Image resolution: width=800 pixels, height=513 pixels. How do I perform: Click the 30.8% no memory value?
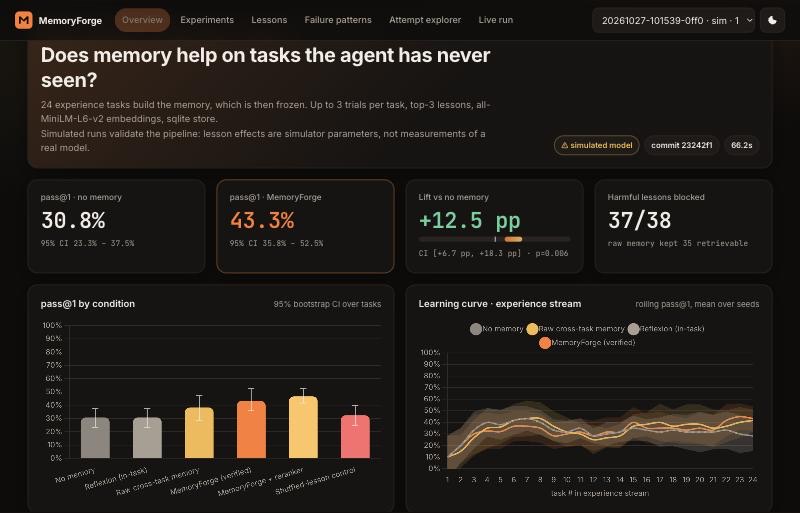point(73,221)
